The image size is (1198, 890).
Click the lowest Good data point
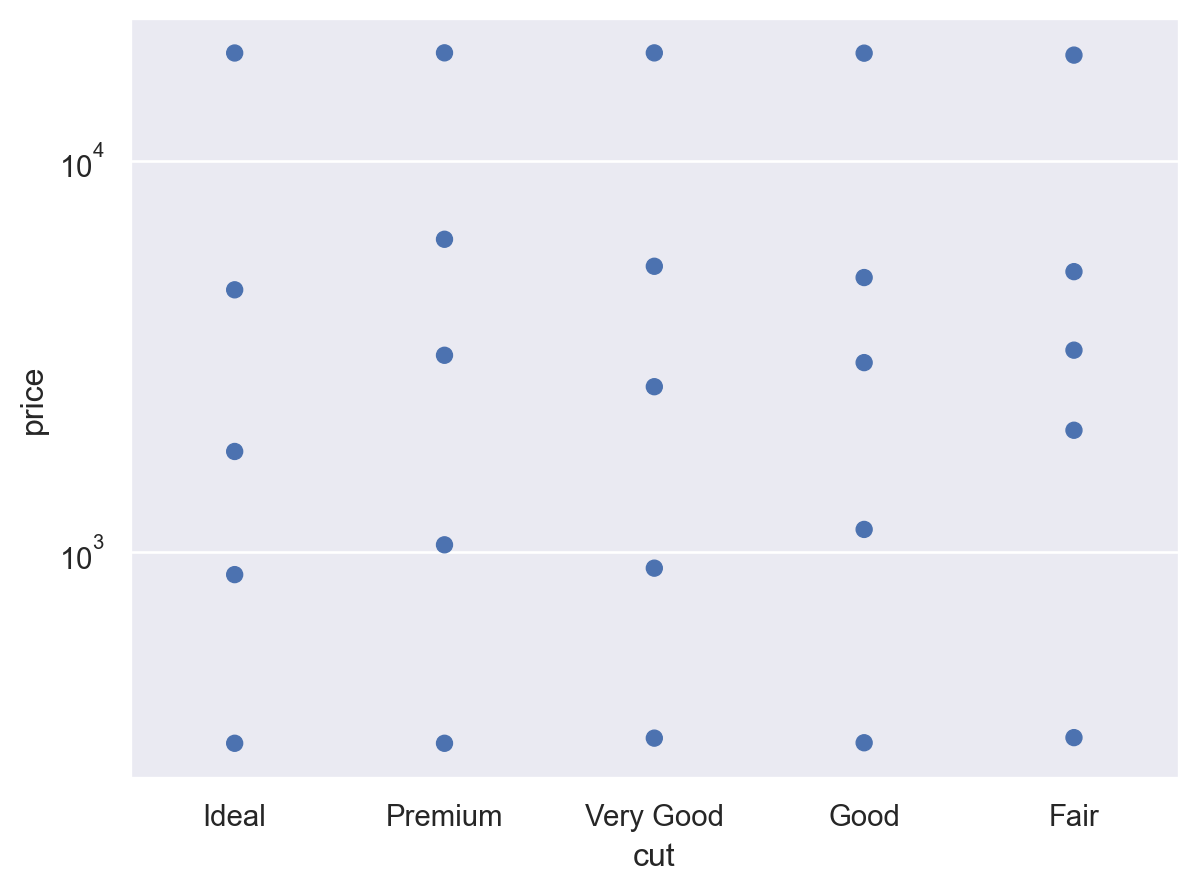coord(864,743)
